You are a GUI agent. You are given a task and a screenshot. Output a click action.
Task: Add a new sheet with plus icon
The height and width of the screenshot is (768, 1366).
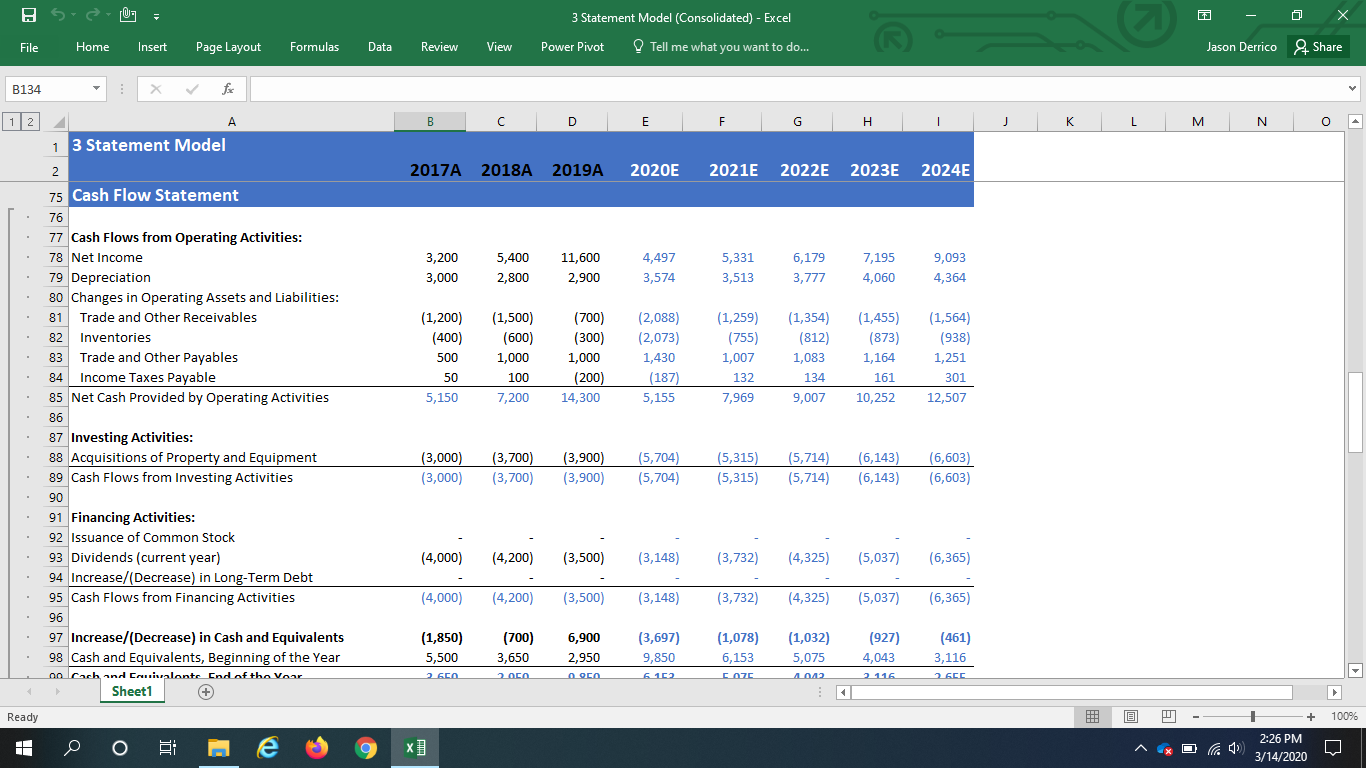coord(207,692)
